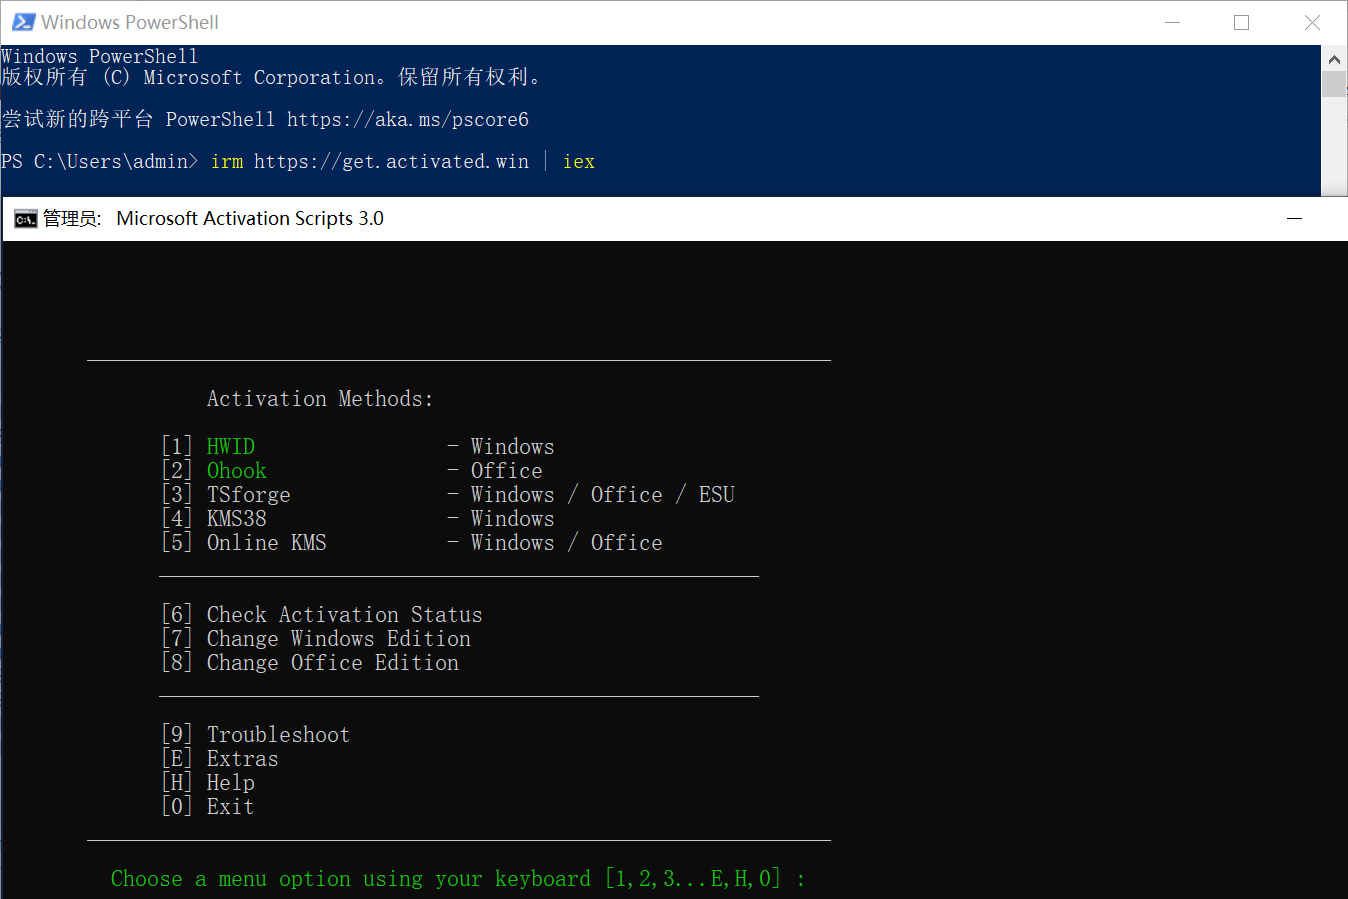Click the Microsoft Activation Scripts 3.0 title

click(x=250, y=218)
